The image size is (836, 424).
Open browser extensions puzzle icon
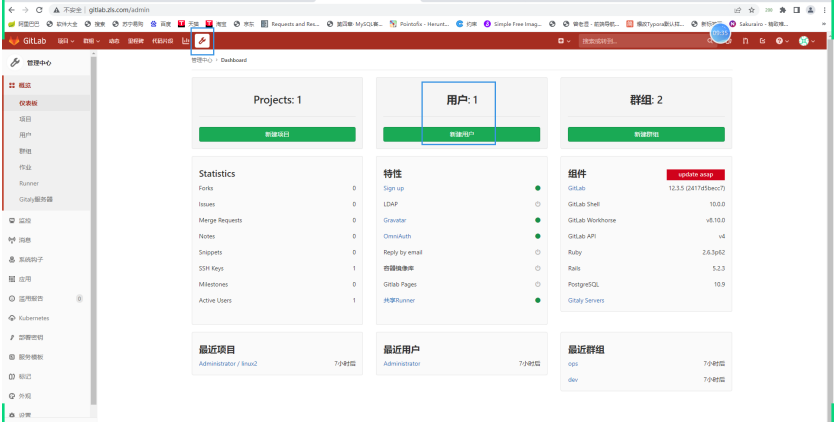point(783,10)
